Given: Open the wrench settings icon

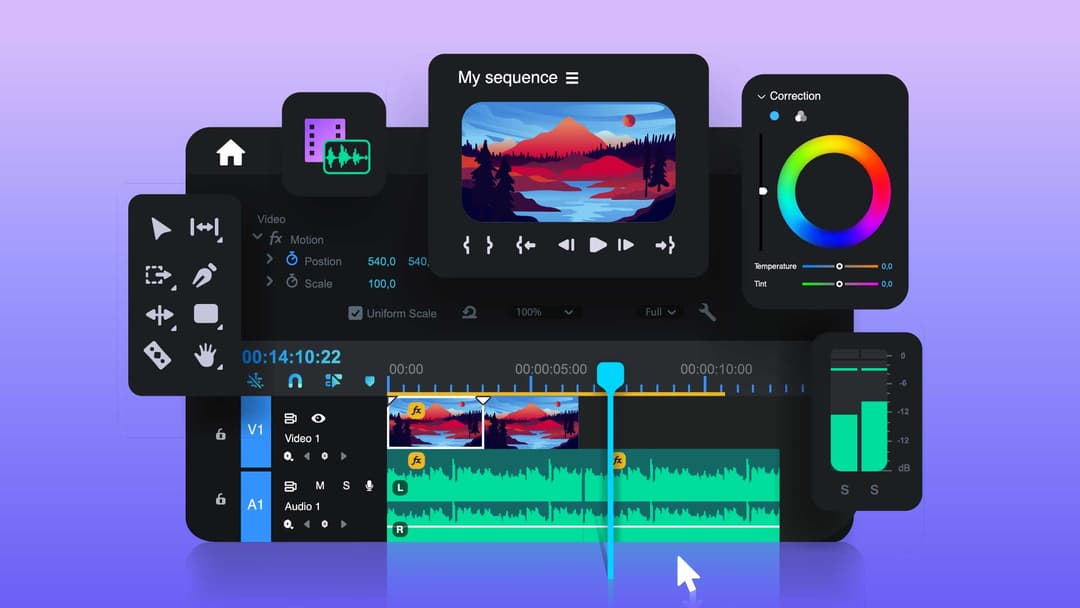Looking at the screenshot, I should coord(707,312).
